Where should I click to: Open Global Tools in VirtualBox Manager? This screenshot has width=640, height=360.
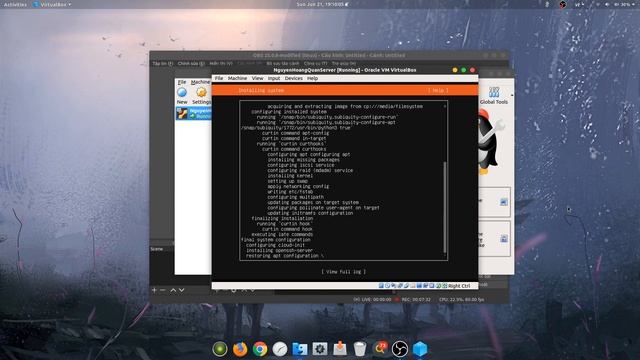pyautogui.click(x=494, y=96)
